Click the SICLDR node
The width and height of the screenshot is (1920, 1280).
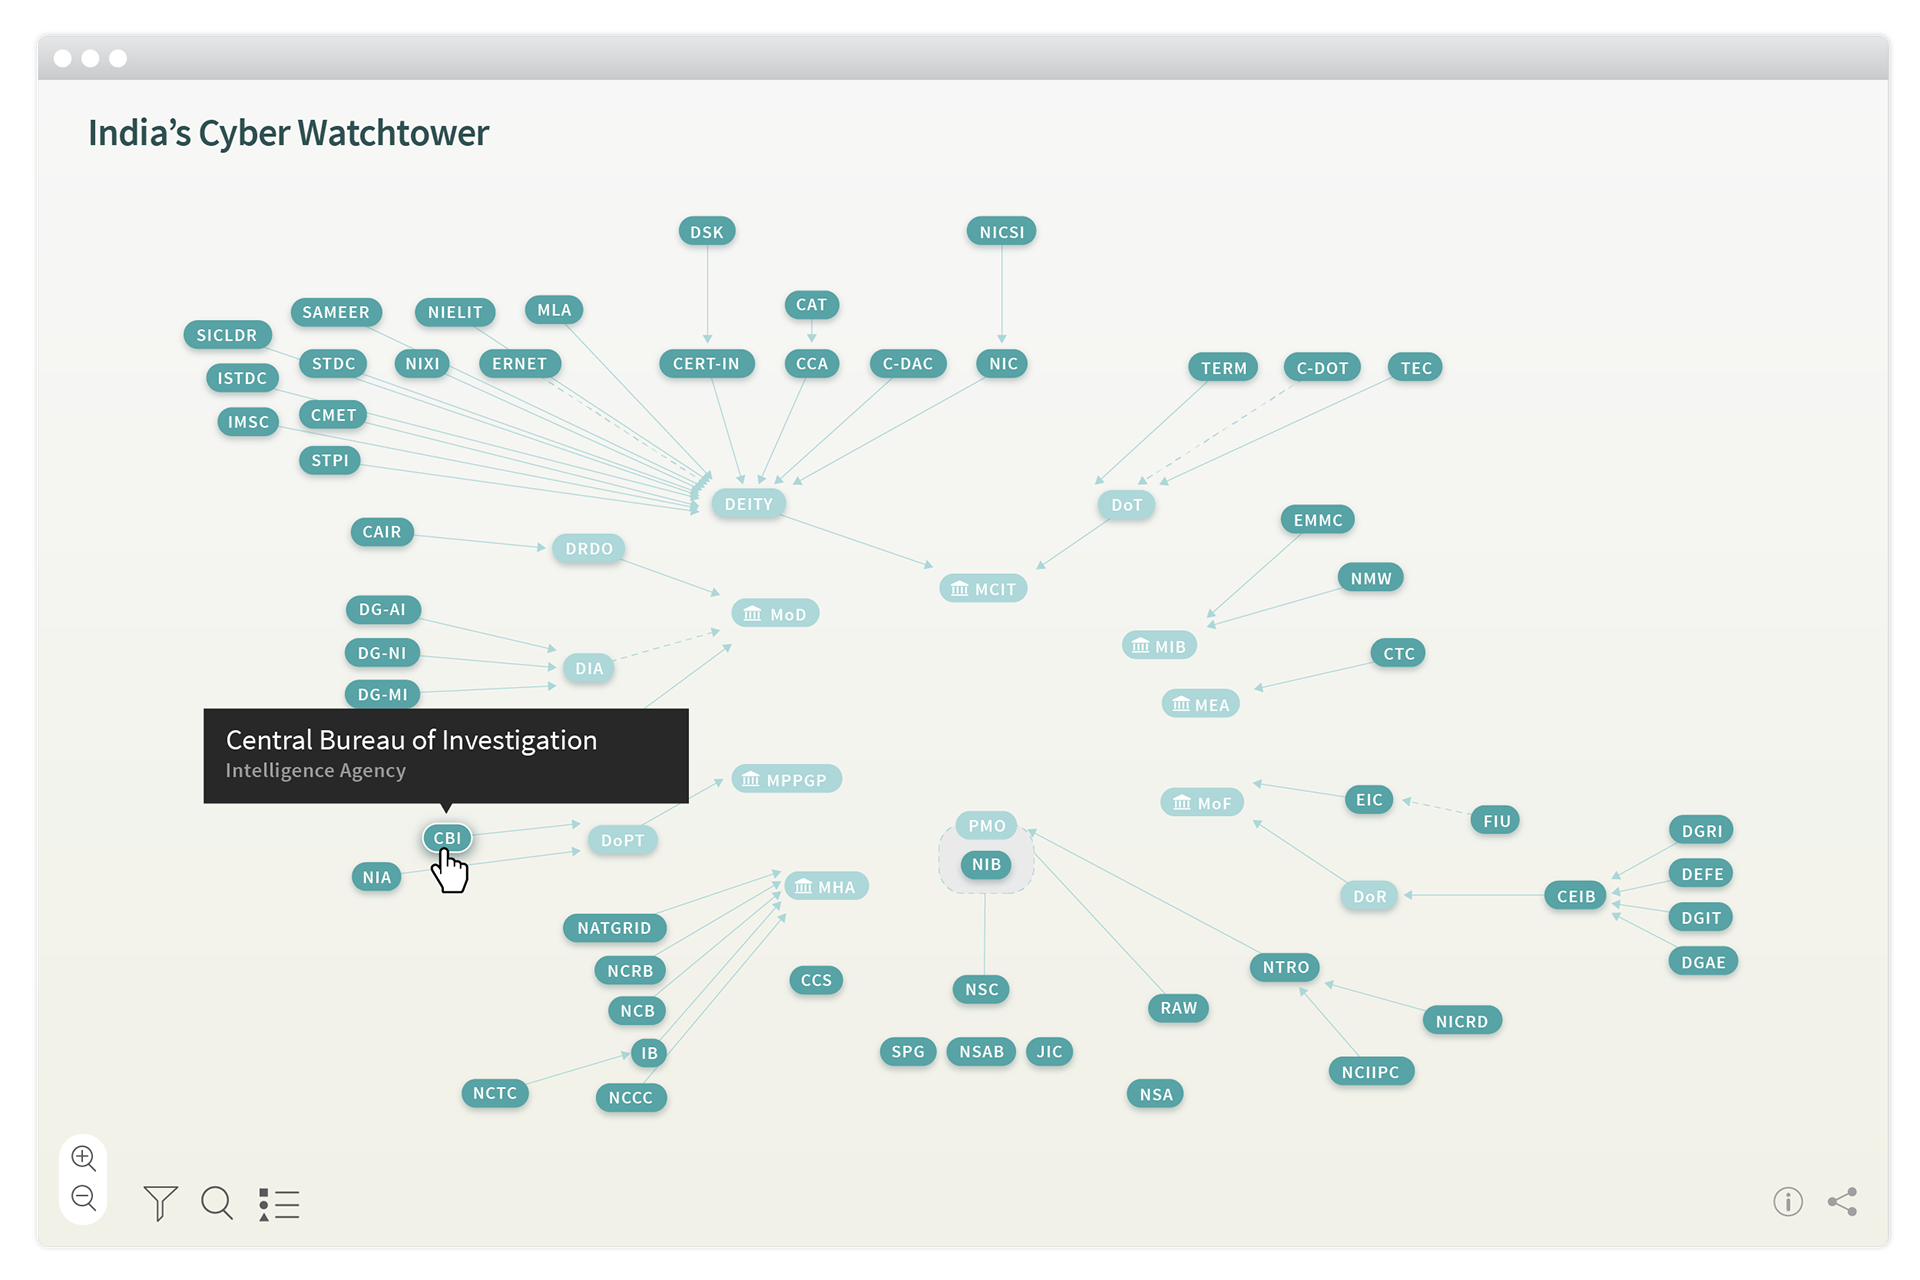tap(227, 335)
